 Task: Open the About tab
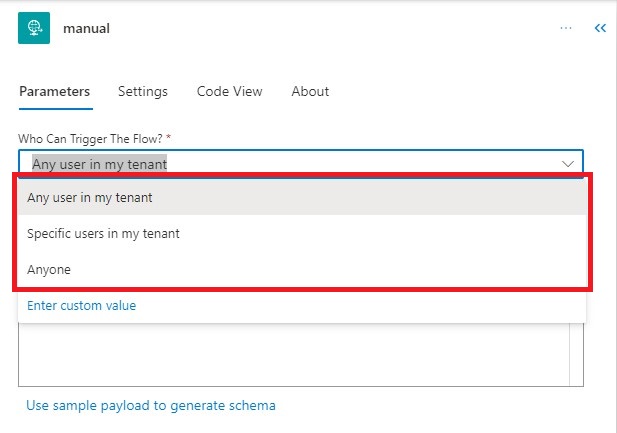pos(310,91)
